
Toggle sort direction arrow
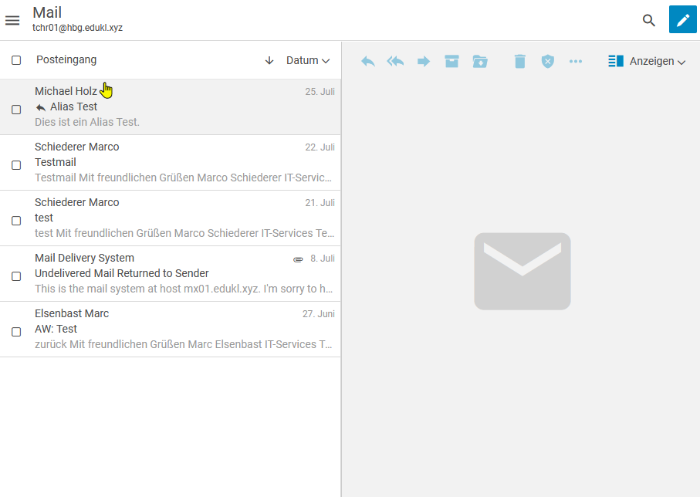coord(268,61)
